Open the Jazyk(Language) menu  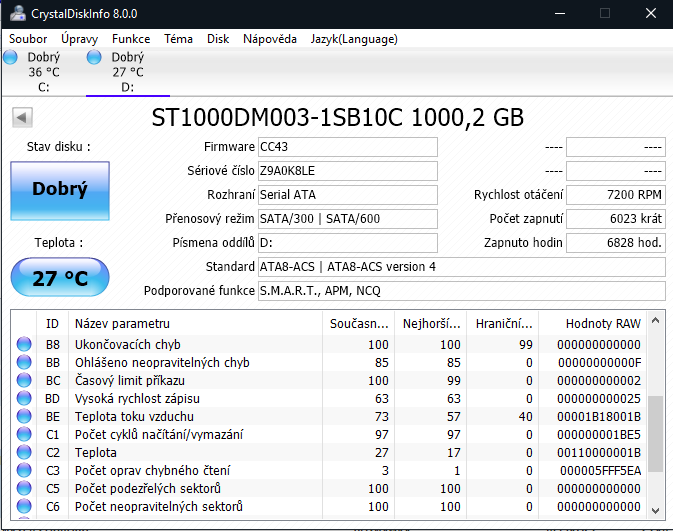(354, 39)
